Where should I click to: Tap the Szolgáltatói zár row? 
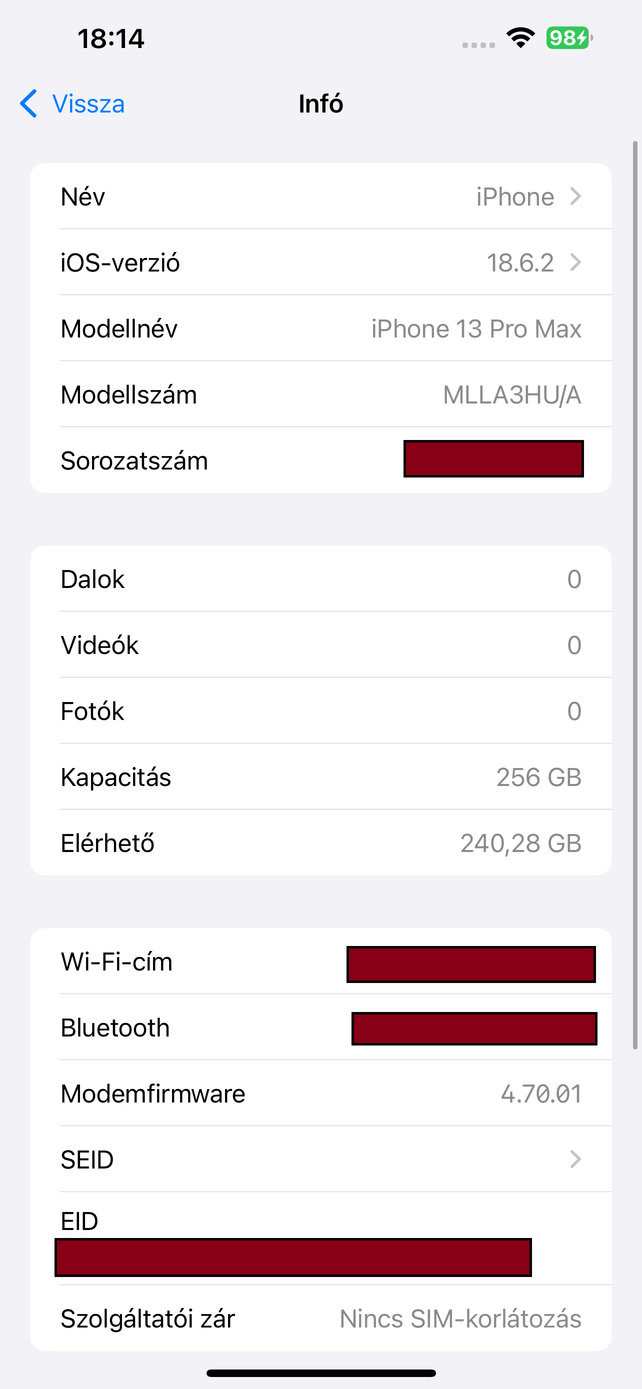320,1319
